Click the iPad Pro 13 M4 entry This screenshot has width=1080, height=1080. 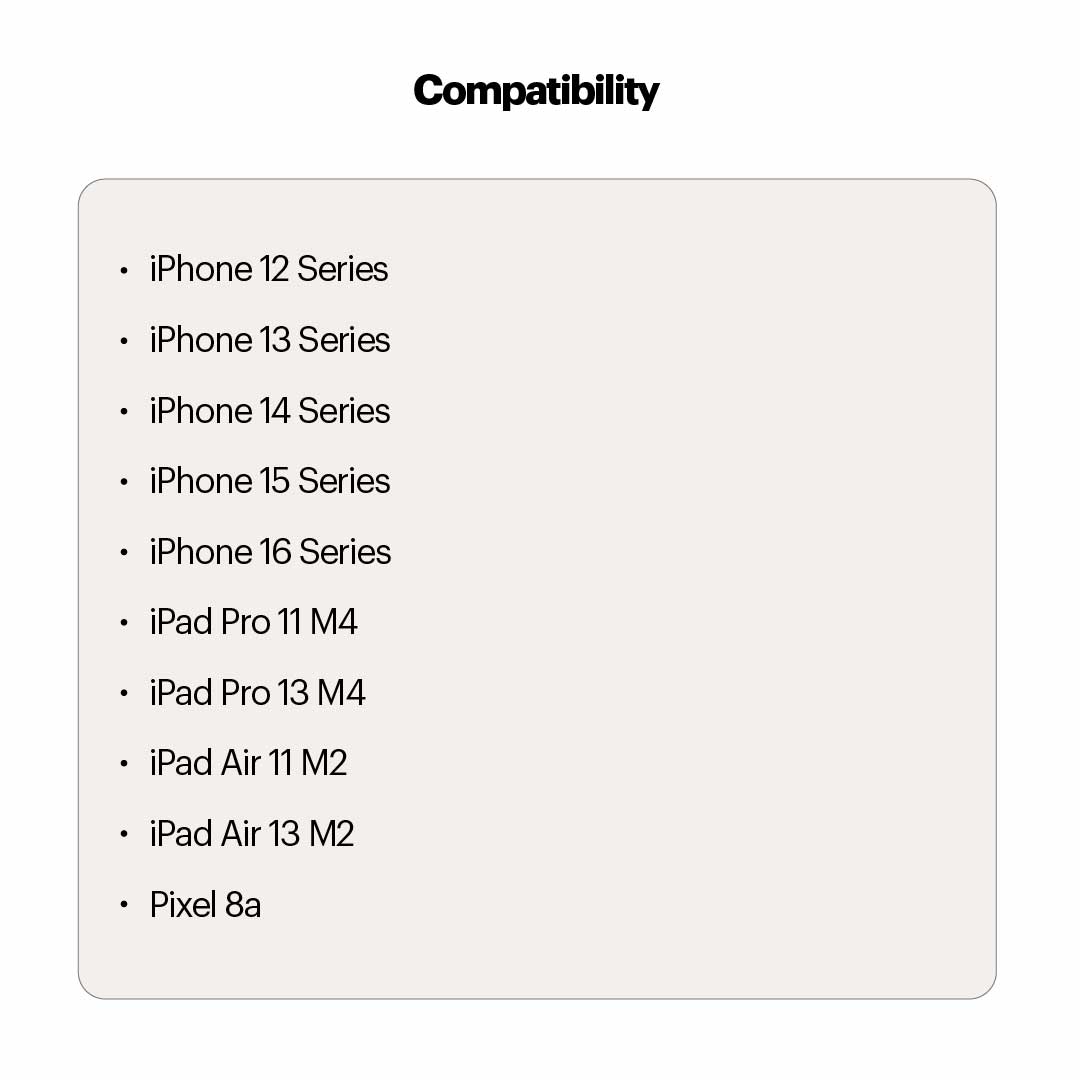(257, 693)
